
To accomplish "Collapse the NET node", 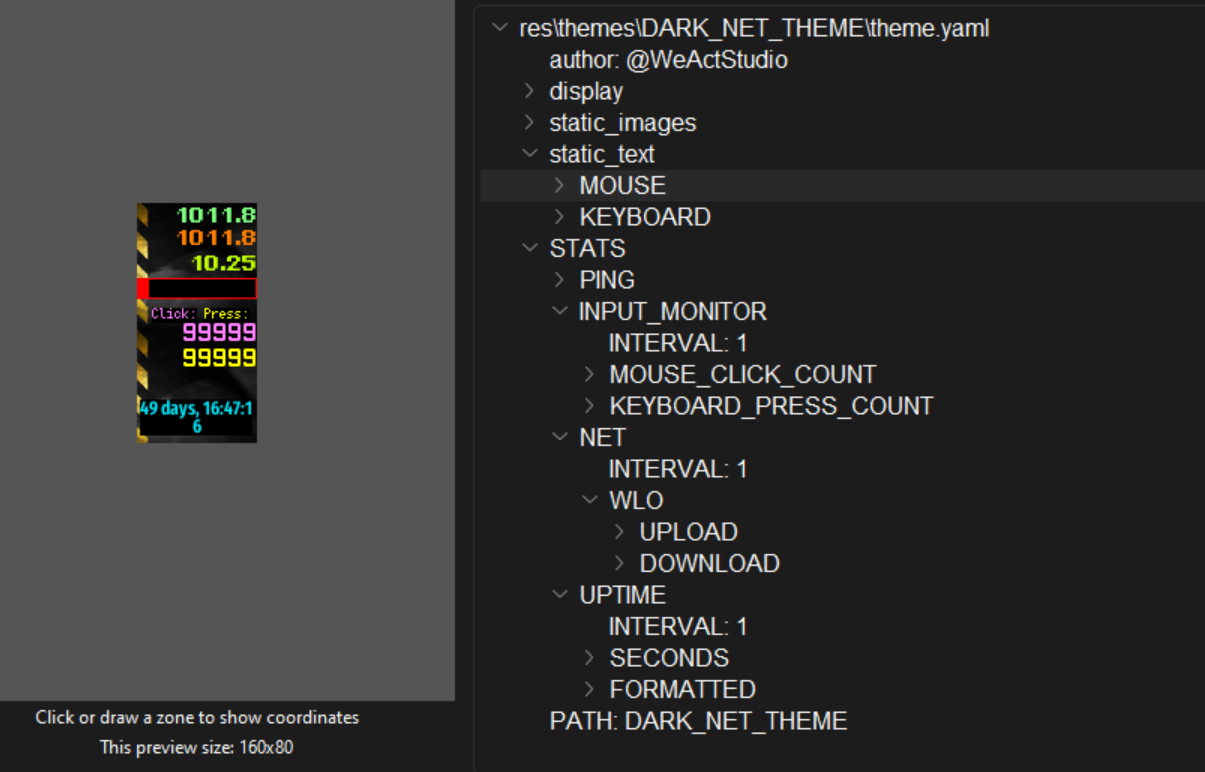I will click(x=559, y=437).
